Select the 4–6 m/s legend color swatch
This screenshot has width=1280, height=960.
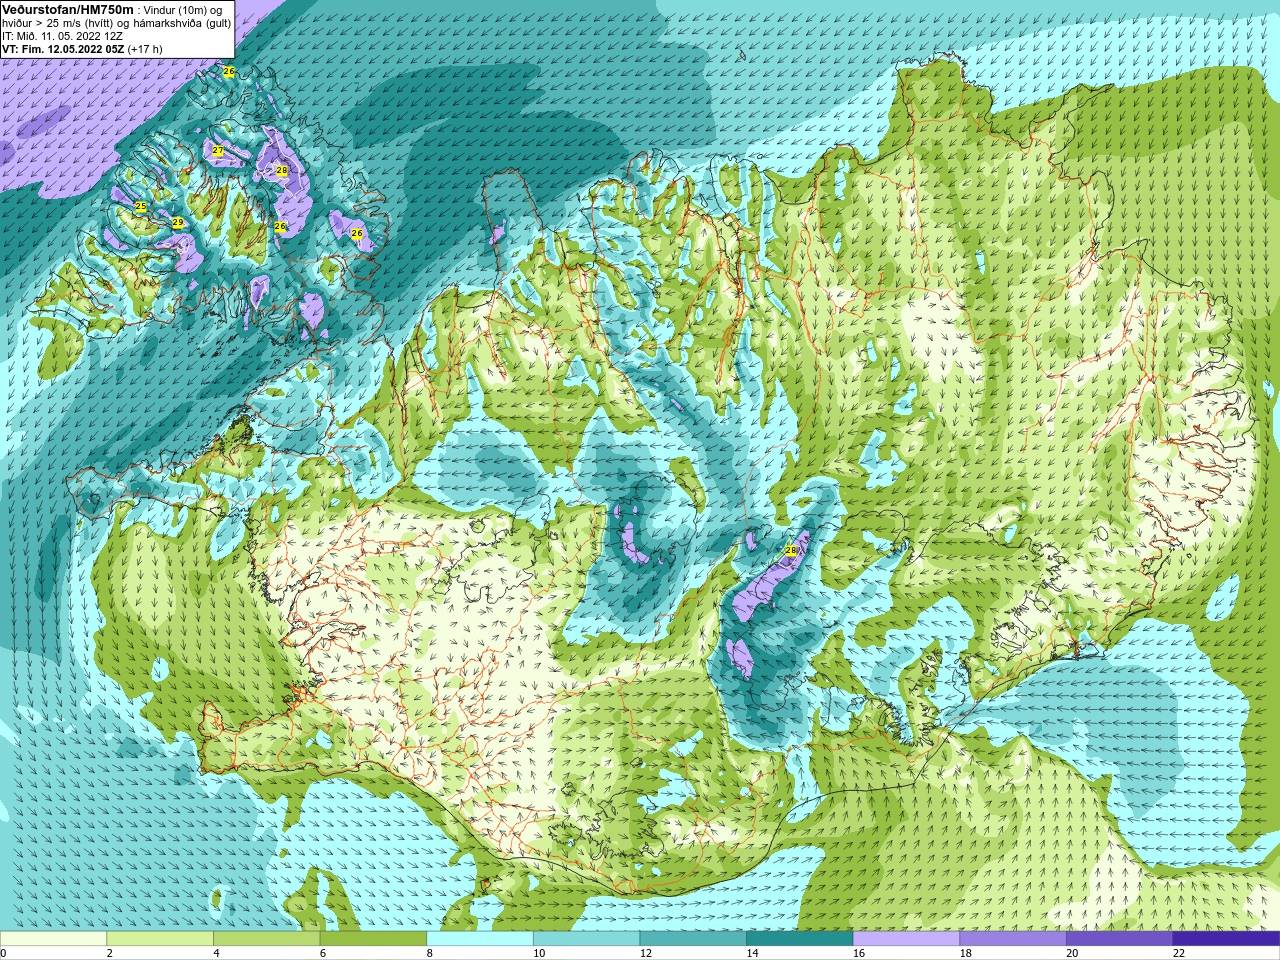click(x=267, y=939)
